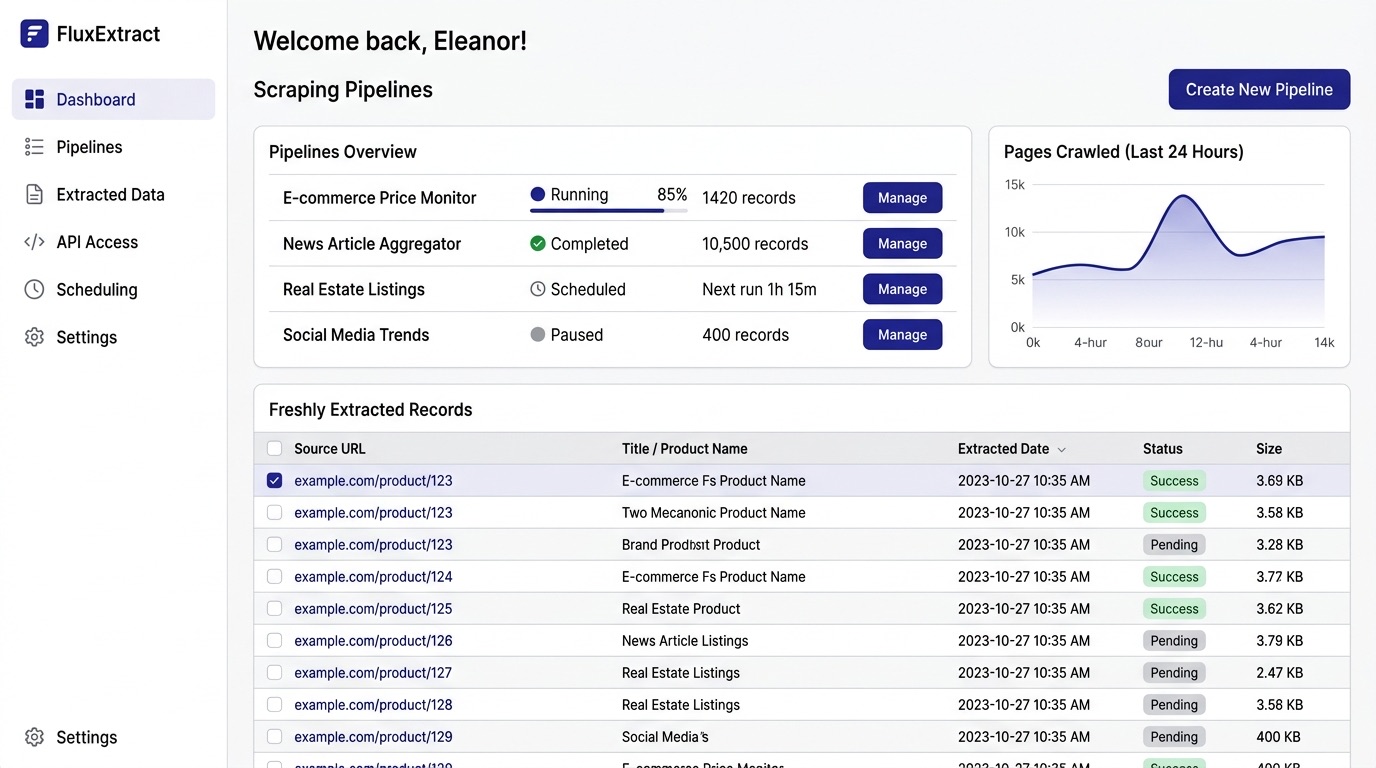The height and width of the screenshot is (768, 1376).
Task: Select checkbox for example.com/product/125 row
Action: (275, 609)
